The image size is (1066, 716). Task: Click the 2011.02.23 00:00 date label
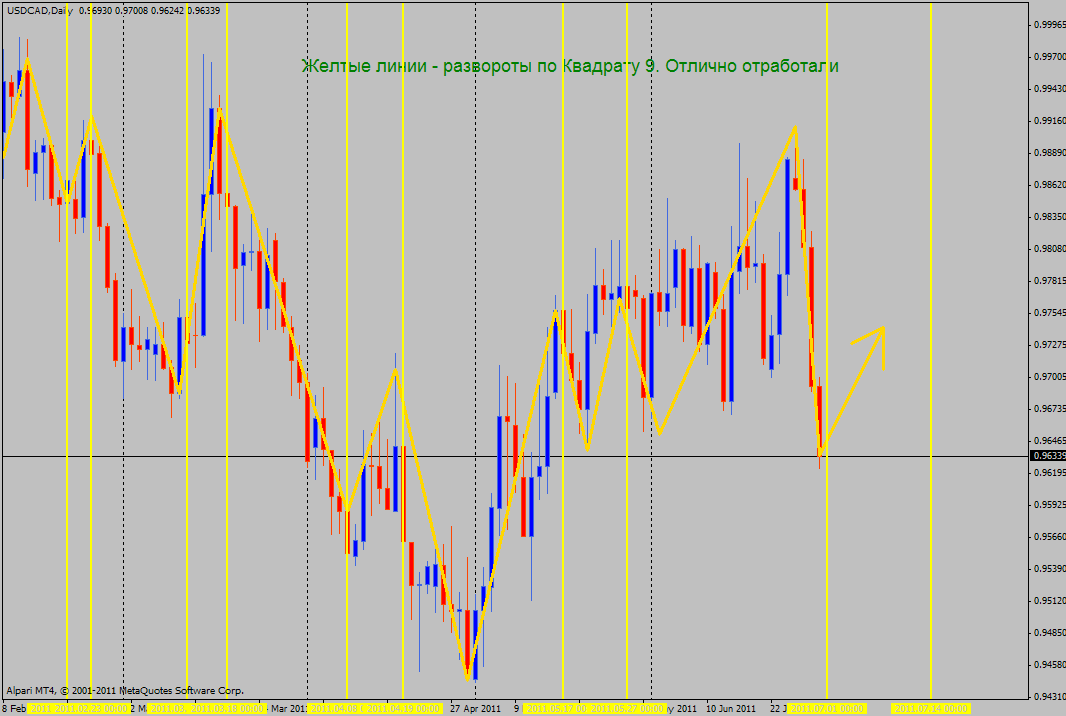tap(91, 708)
